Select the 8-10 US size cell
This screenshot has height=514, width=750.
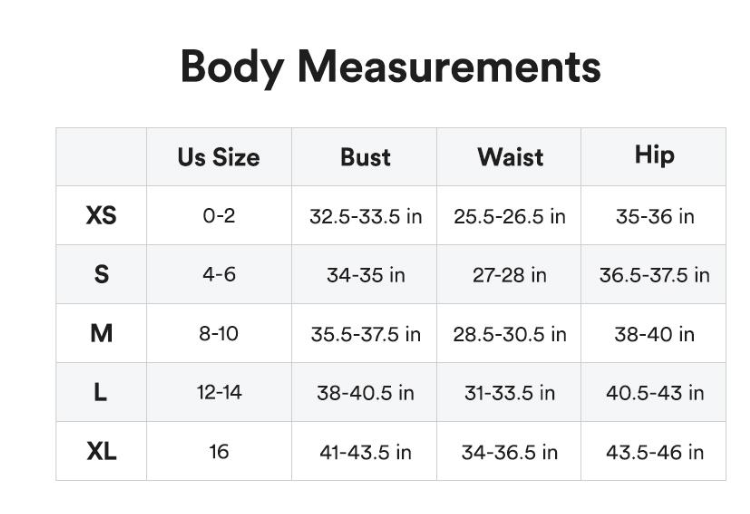pos(219,333)
